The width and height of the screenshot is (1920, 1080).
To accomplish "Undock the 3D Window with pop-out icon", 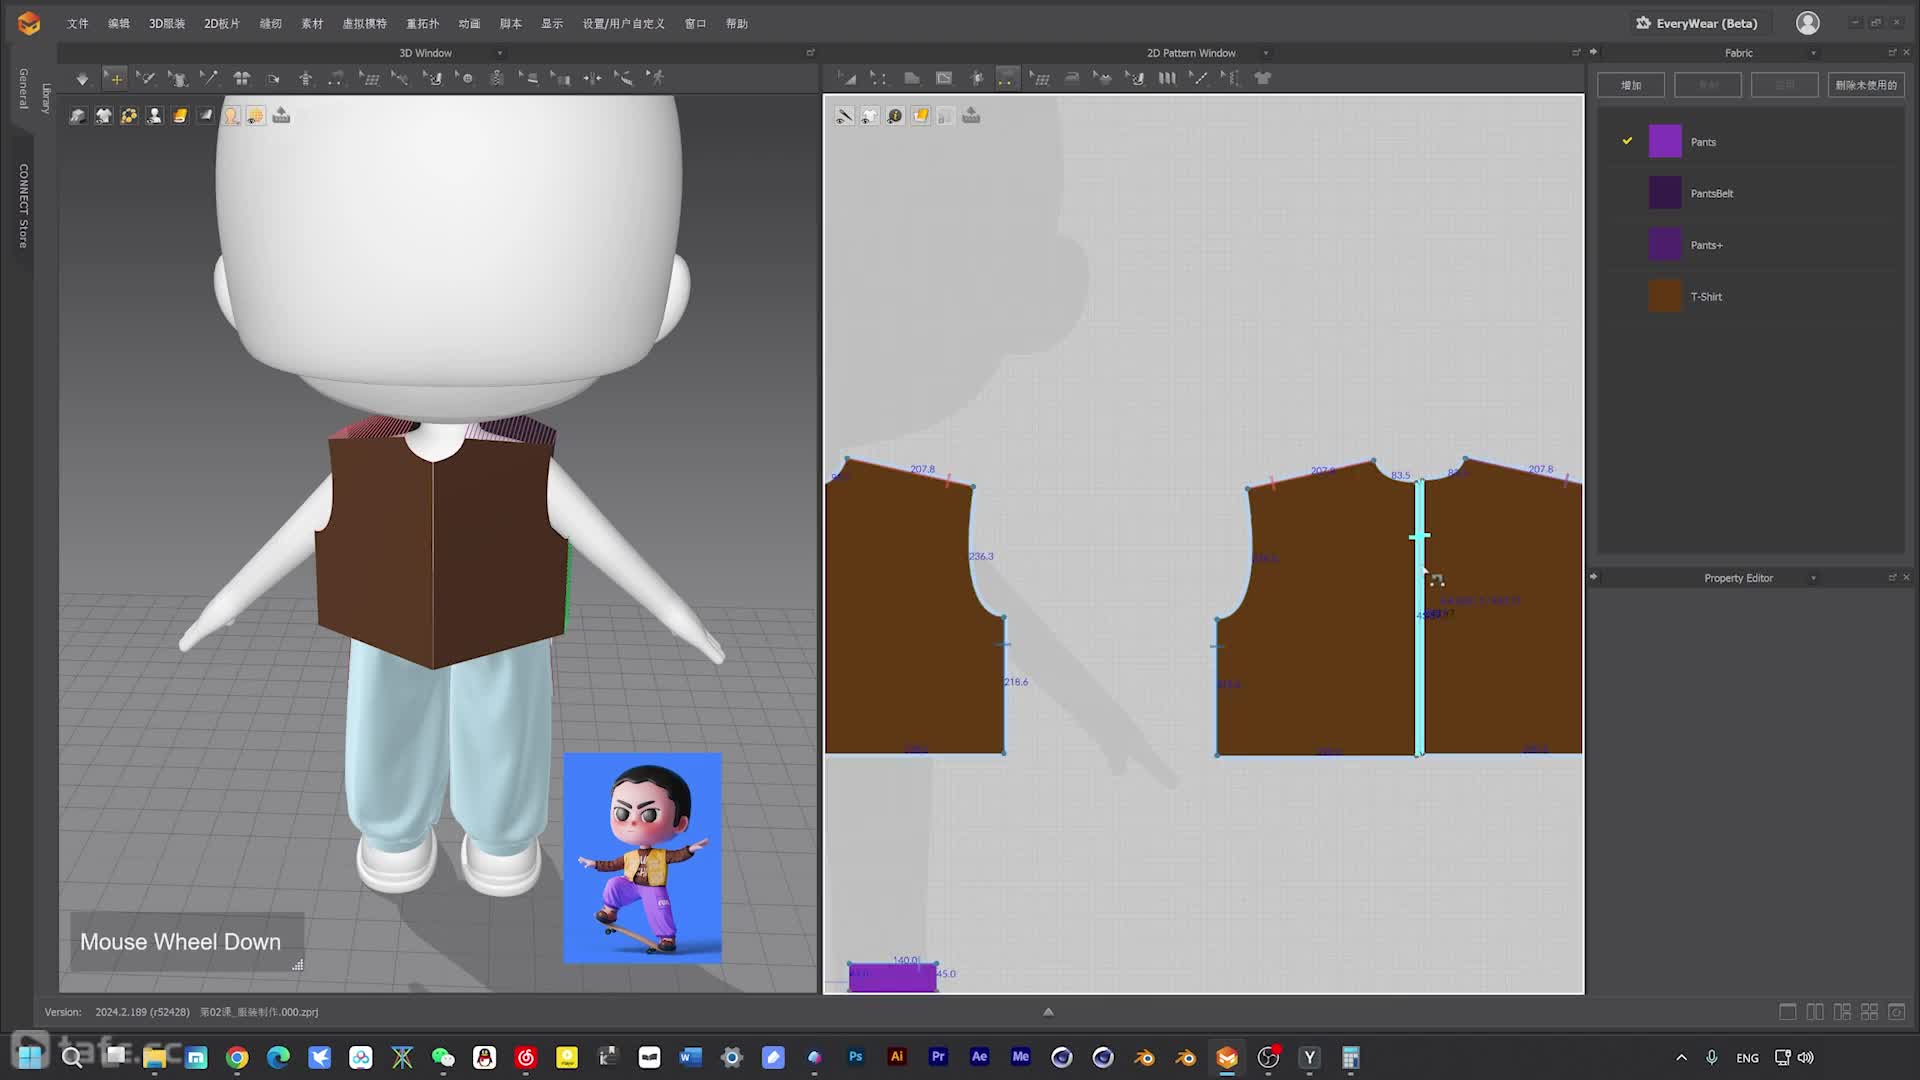I will pos(810,53).
